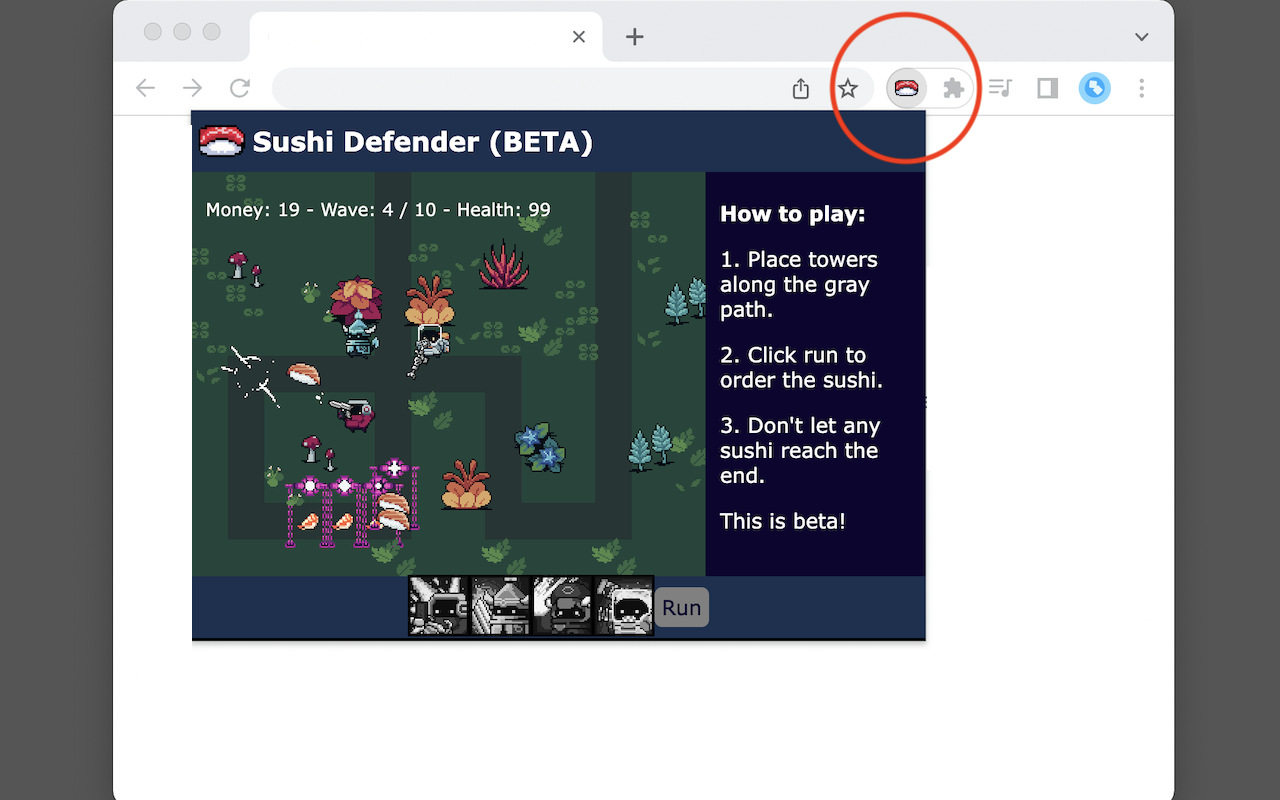The image size is (1280, 800).
Task: Click the back navigation arrow
Action: (x=144, y=88)
